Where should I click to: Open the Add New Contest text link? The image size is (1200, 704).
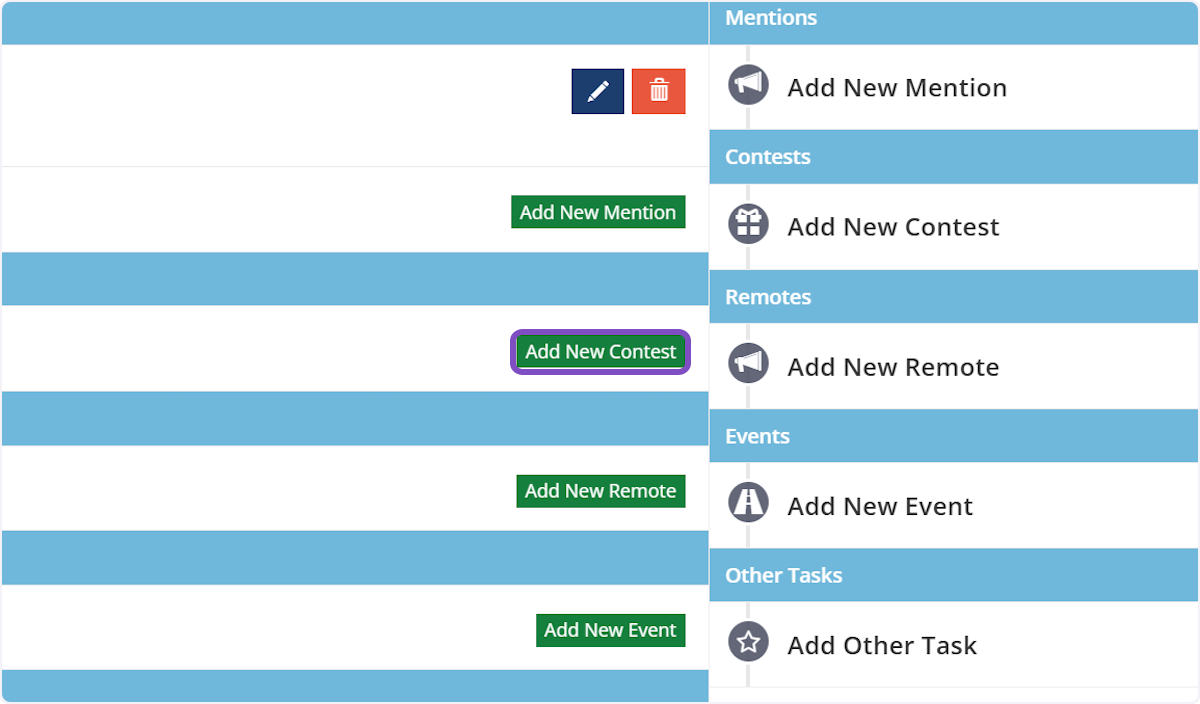coord(893,227)
